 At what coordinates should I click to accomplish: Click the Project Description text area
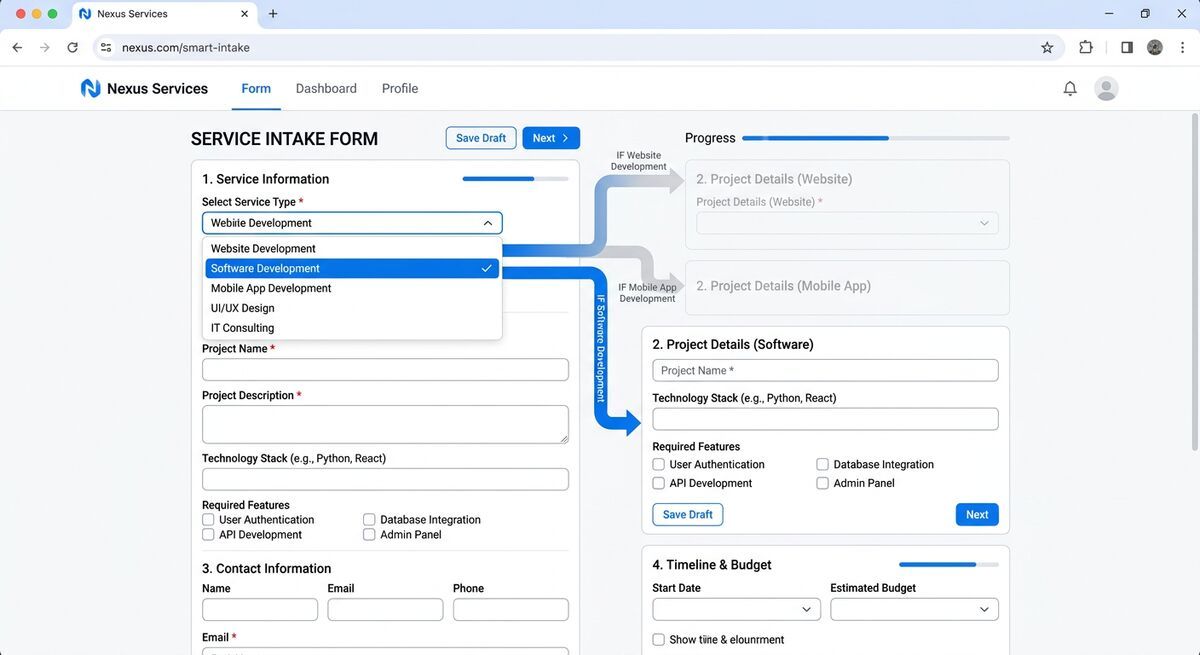[x=385, y=424]
